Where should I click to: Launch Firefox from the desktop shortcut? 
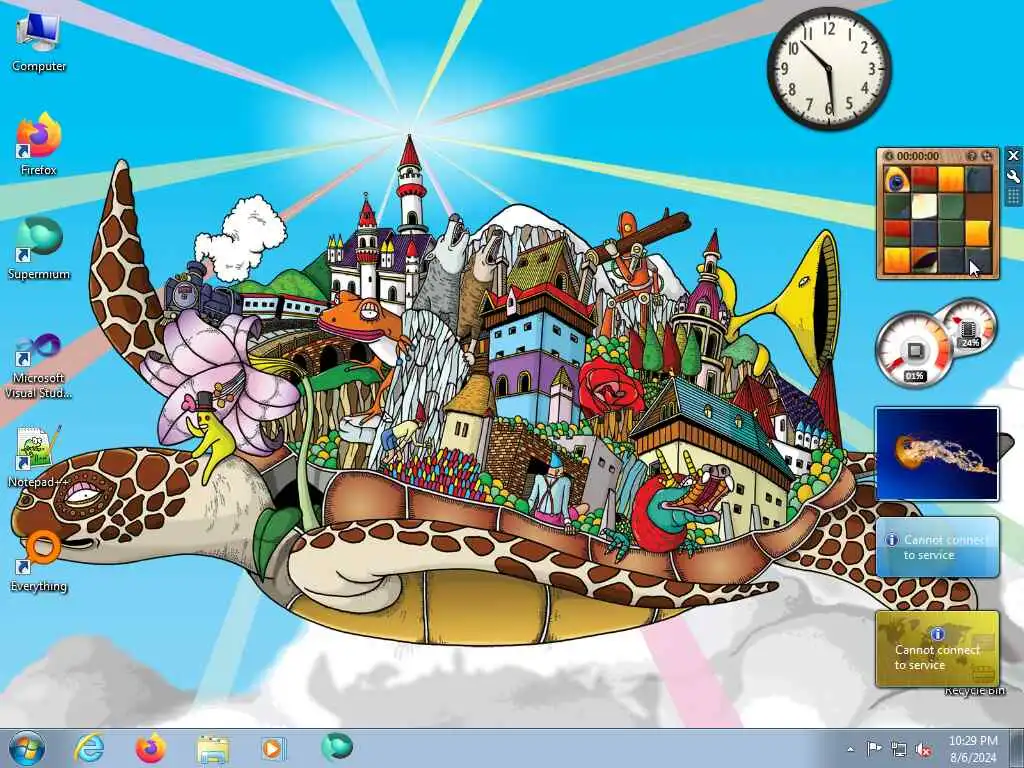click(39, 144)
